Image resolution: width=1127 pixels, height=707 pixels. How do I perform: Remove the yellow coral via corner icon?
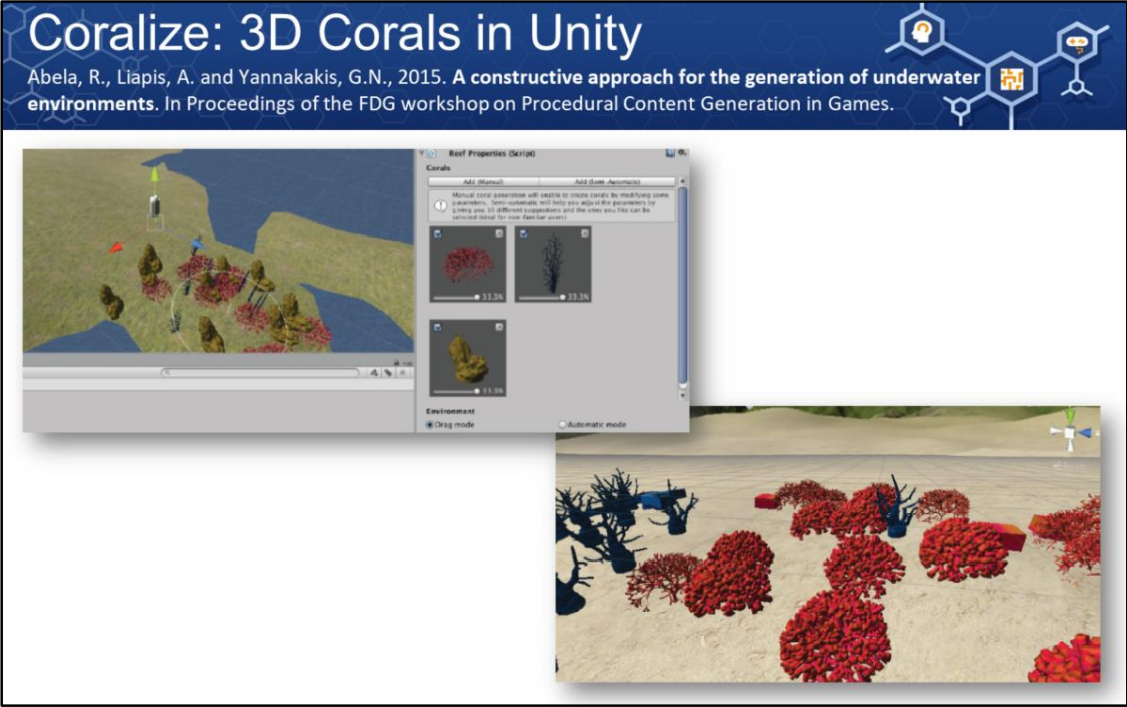[500, 328]
